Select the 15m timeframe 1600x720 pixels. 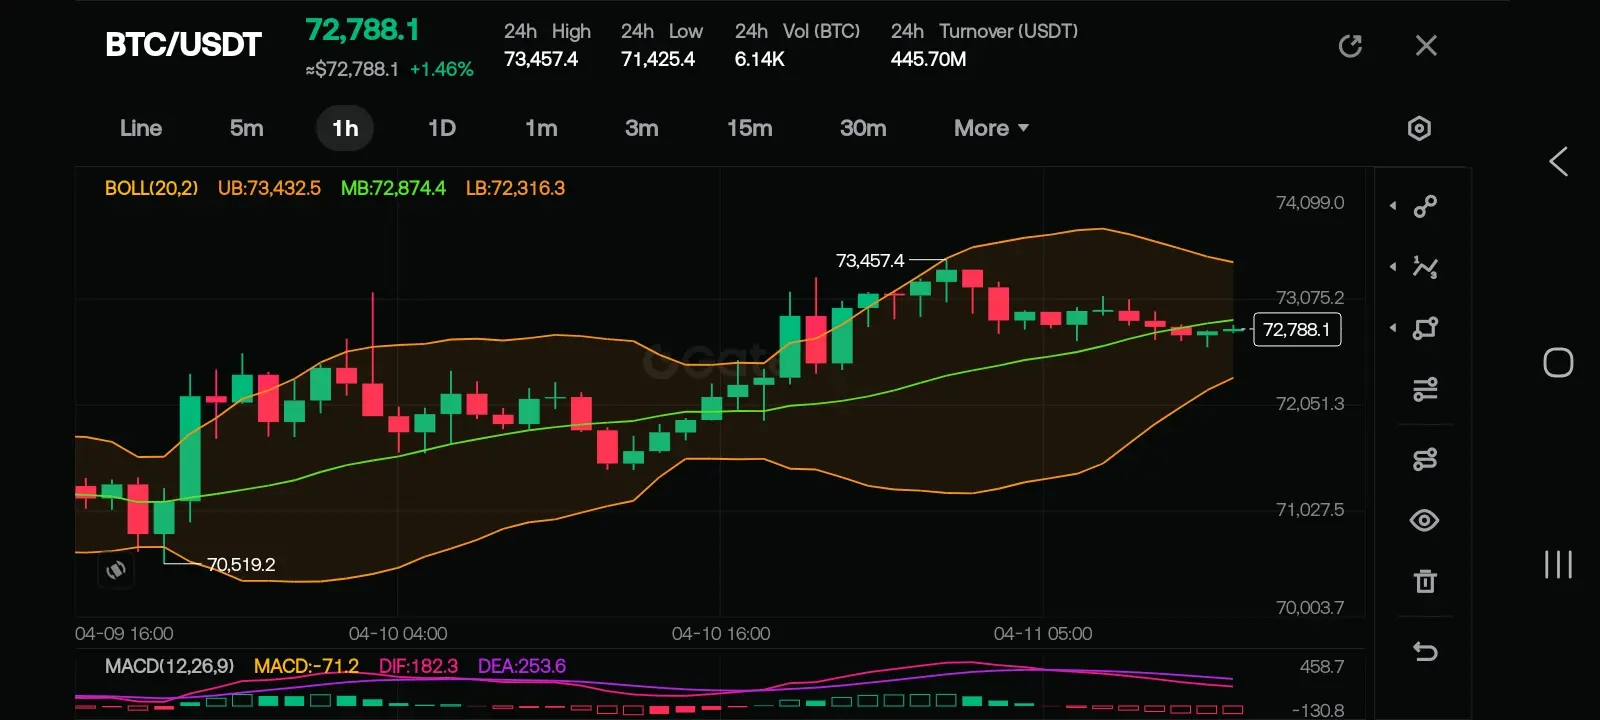coord(750,128)
